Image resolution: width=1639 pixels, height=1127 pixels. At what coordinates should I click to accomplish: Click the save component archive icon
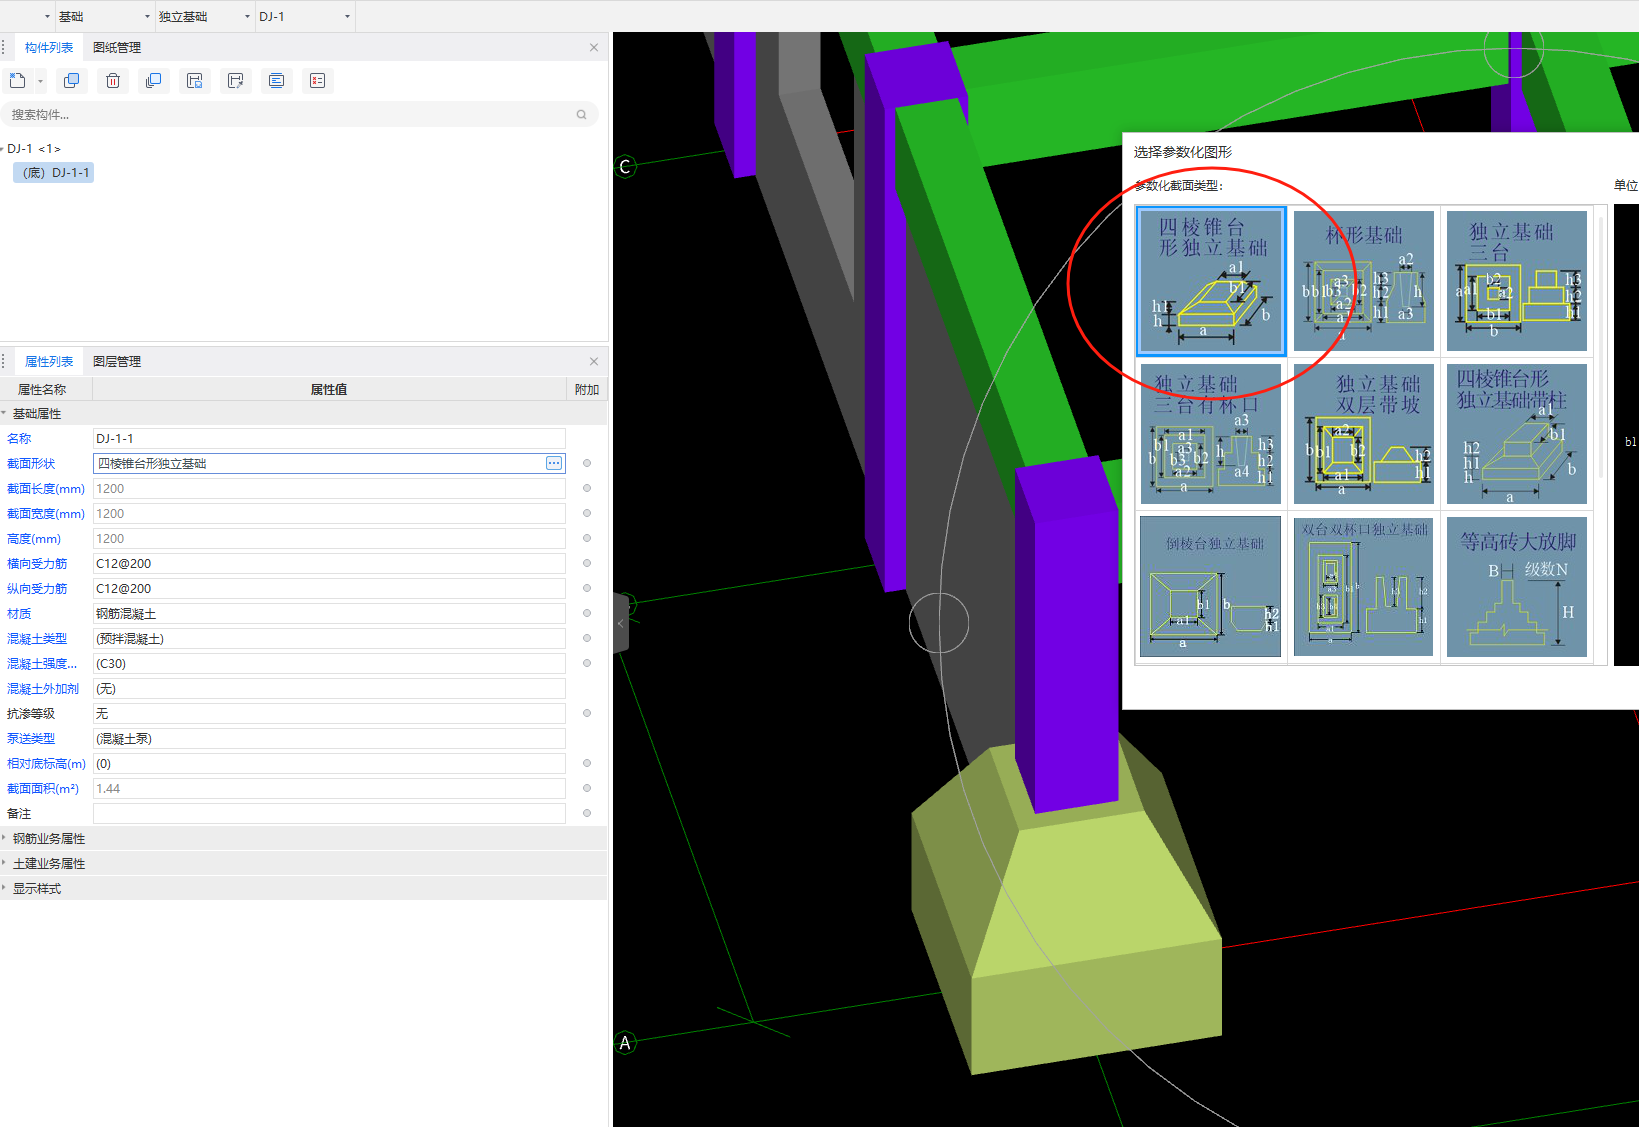coord(195,81)
